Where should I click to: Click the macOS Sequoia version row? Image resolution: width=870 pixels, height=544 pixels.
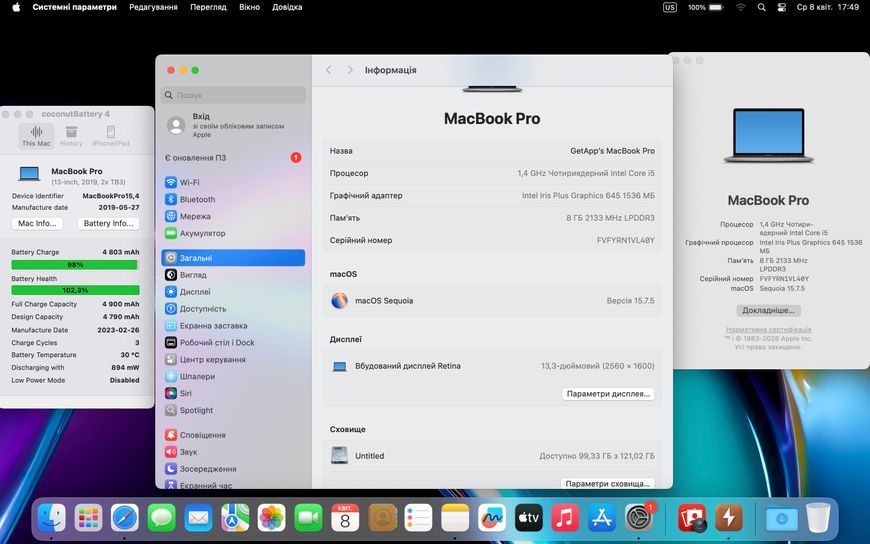click(492, 300)
